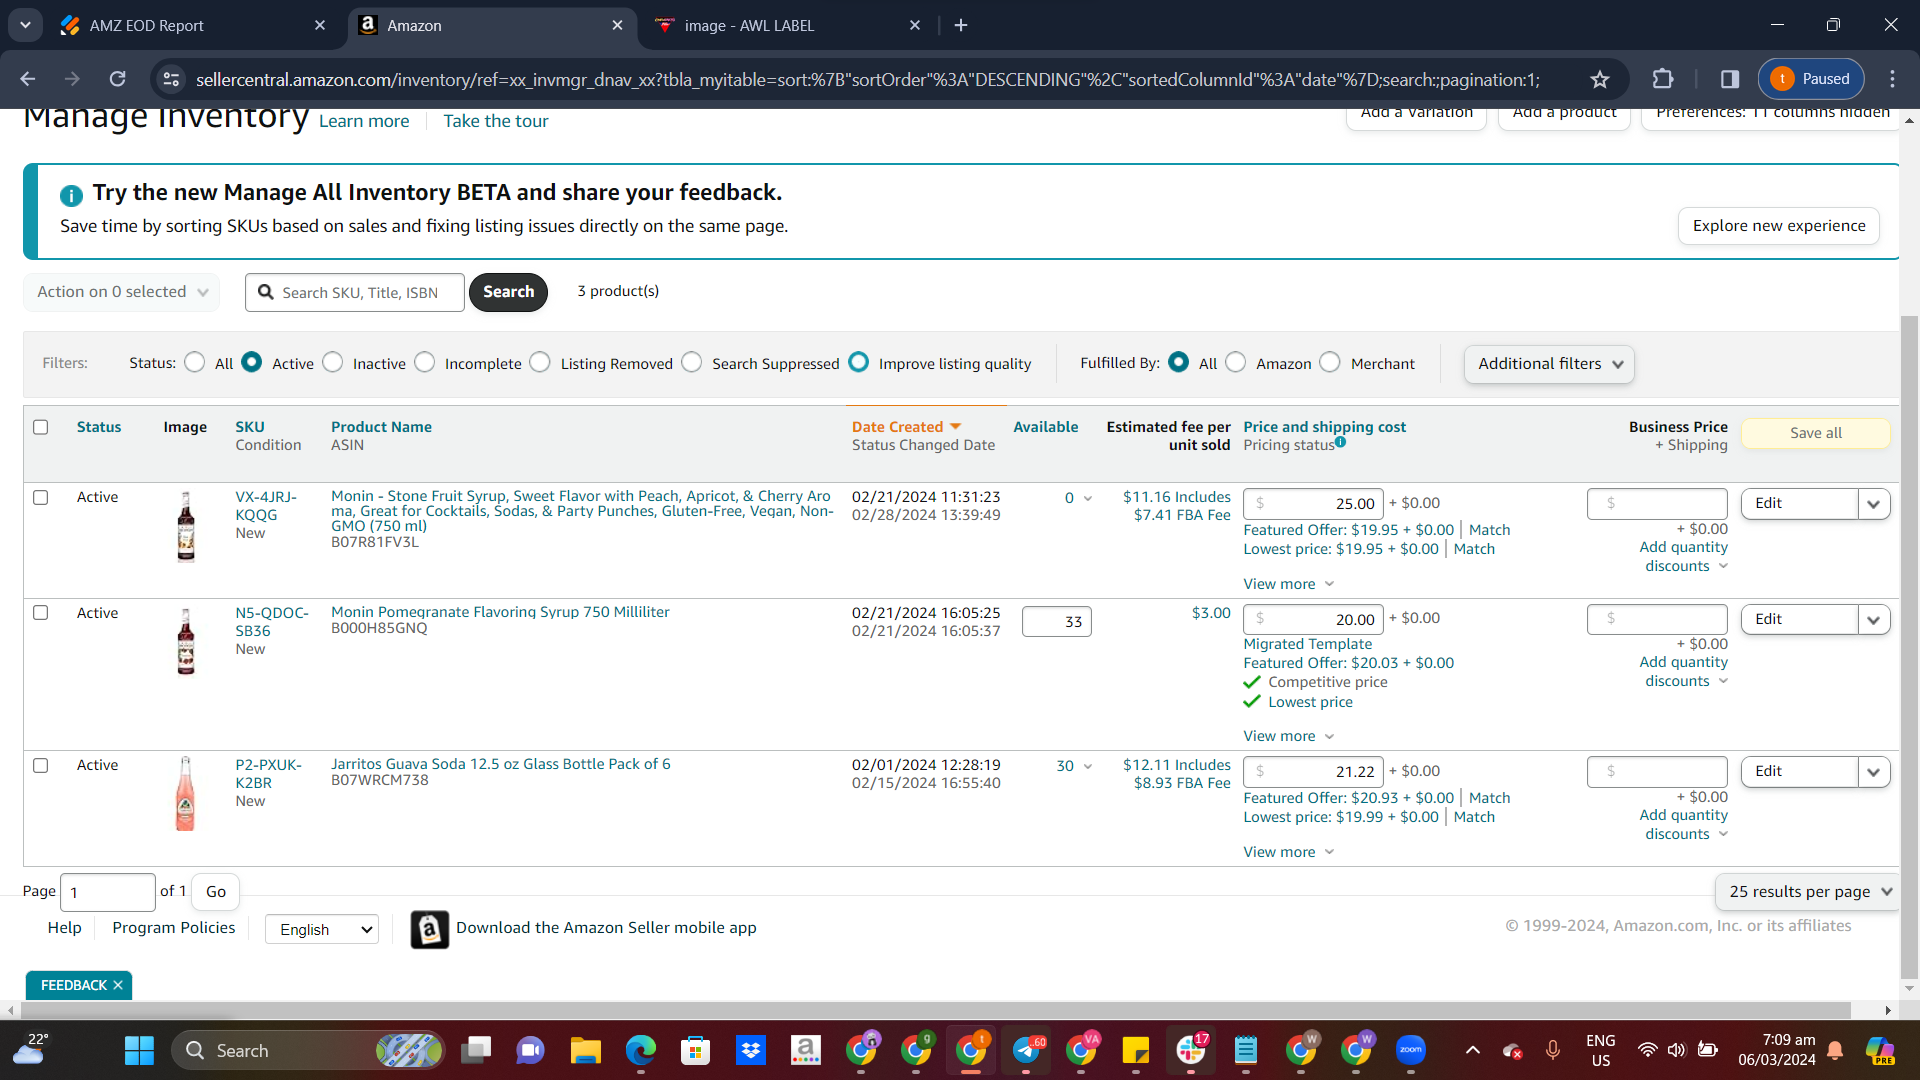
Task: Expand the Additional filters dropdown
Action: [x=1549, y=364]
